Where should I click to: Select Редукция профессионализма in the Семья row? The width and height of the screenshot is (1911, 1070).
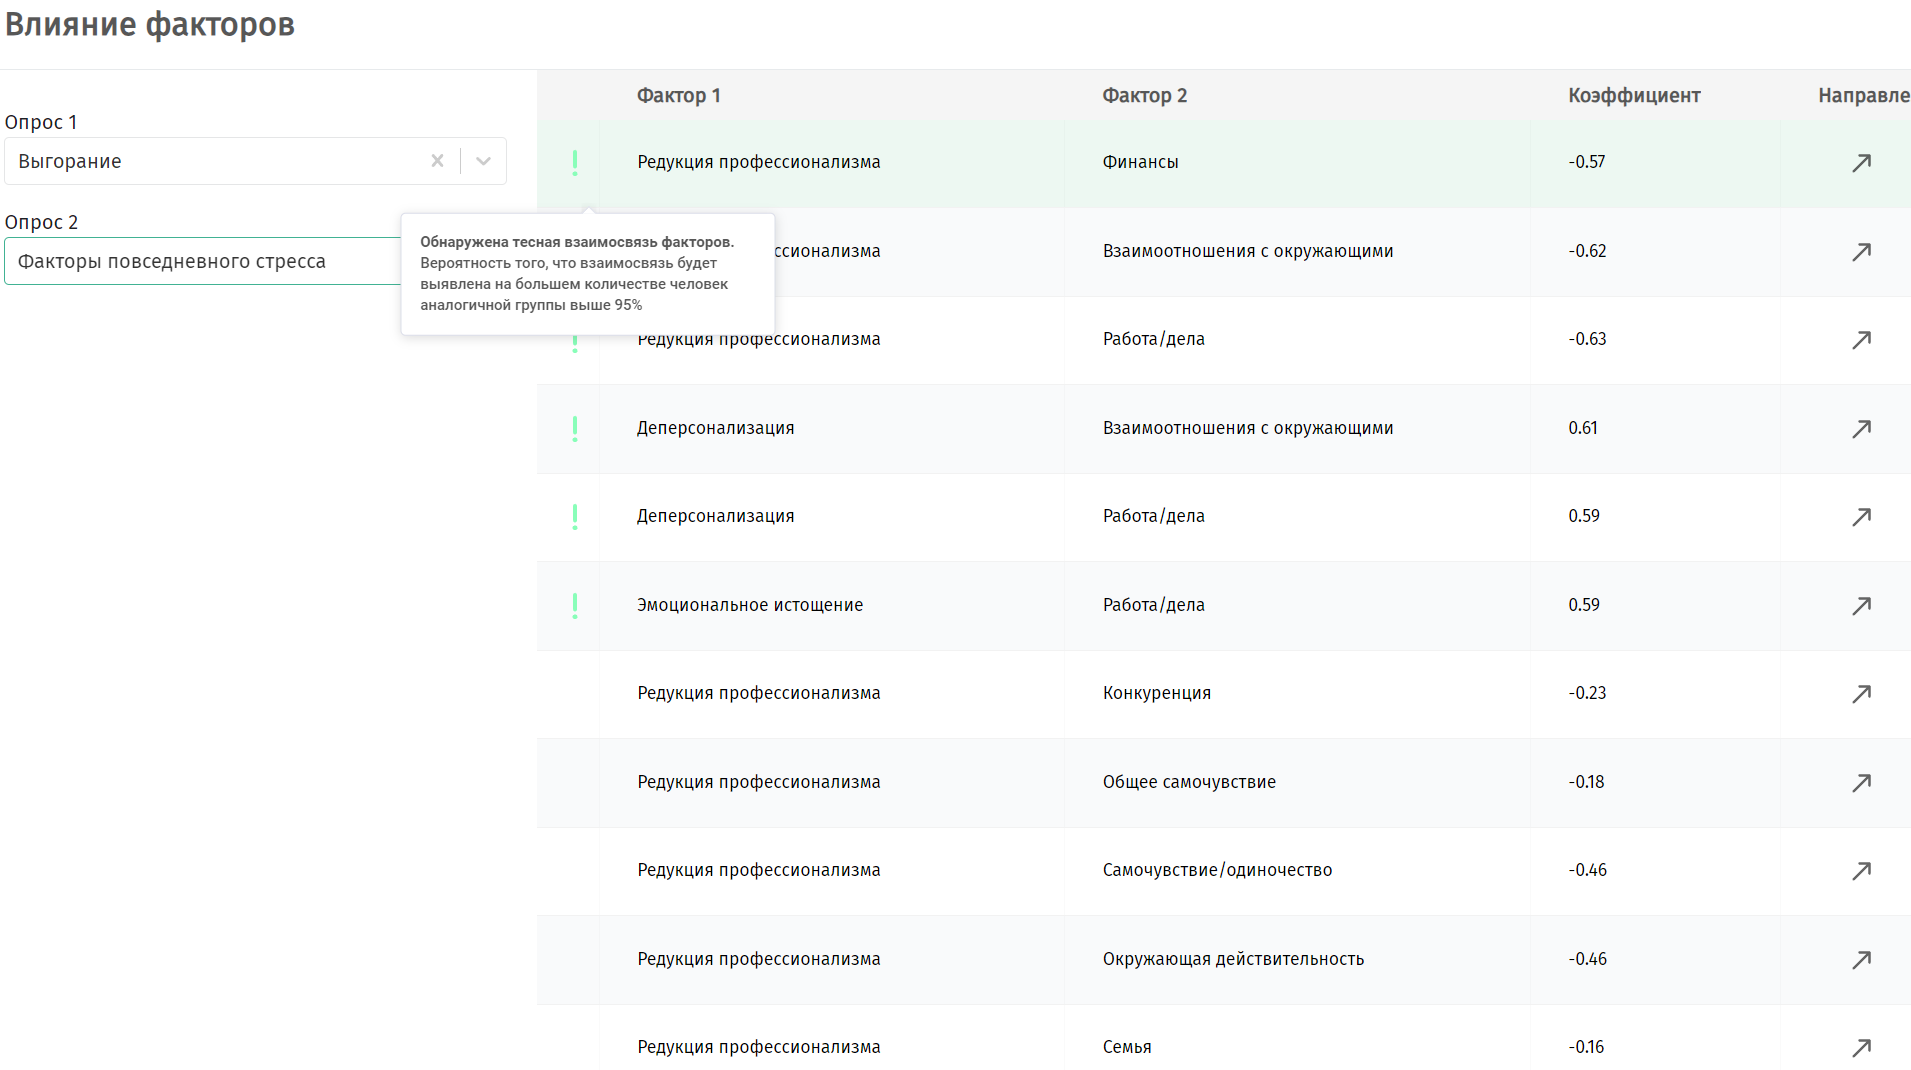pos(759,1047)
